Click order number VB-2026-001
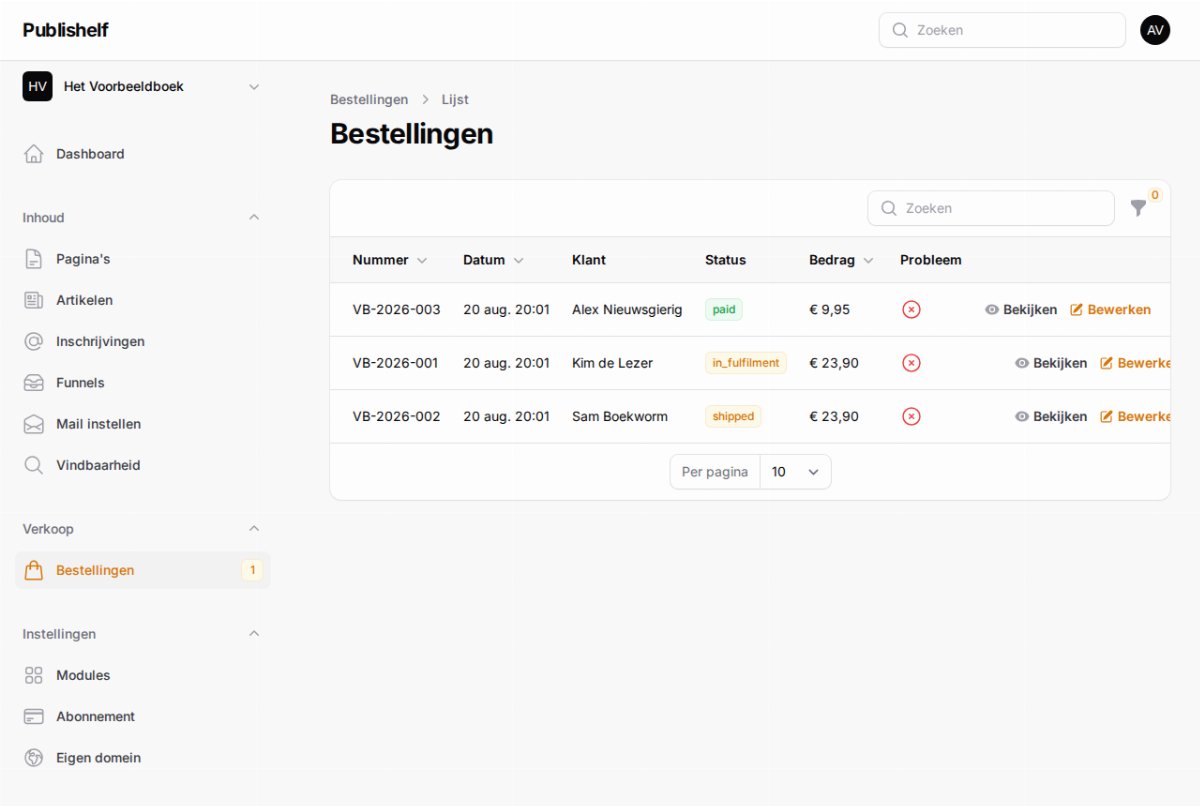 (x=395, y=363)
